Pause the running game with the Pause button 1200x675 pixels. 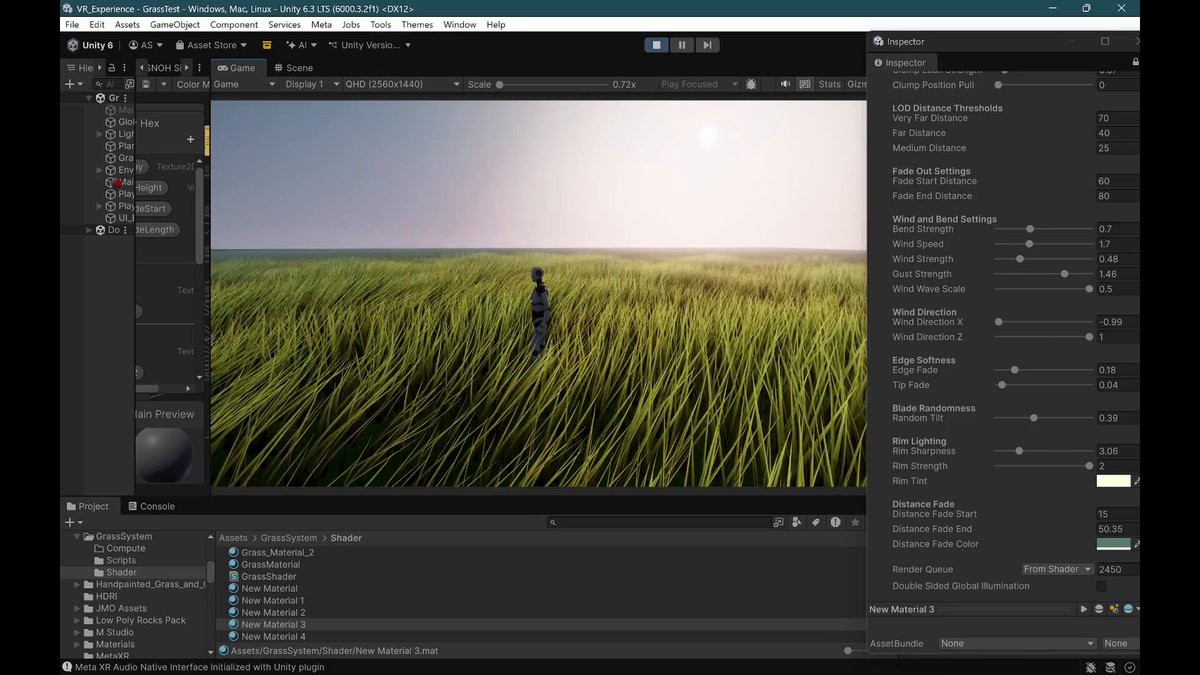point(682,45)
